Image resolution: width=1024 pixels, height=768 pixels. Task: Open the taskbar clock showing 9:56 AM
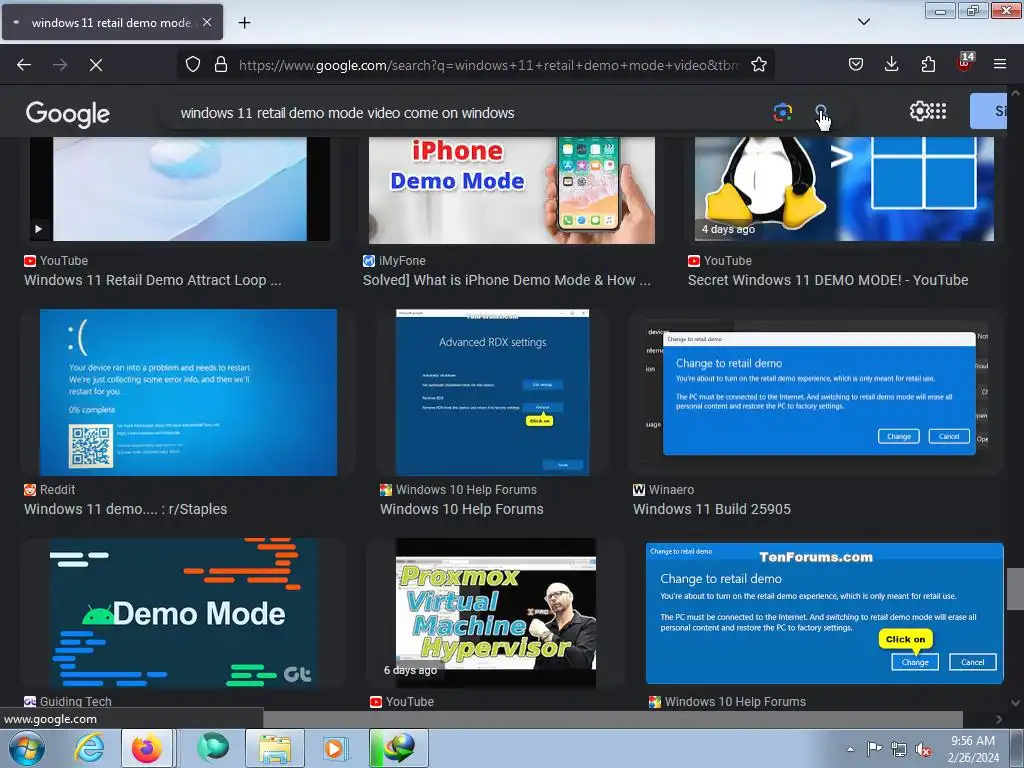point(973,748)
